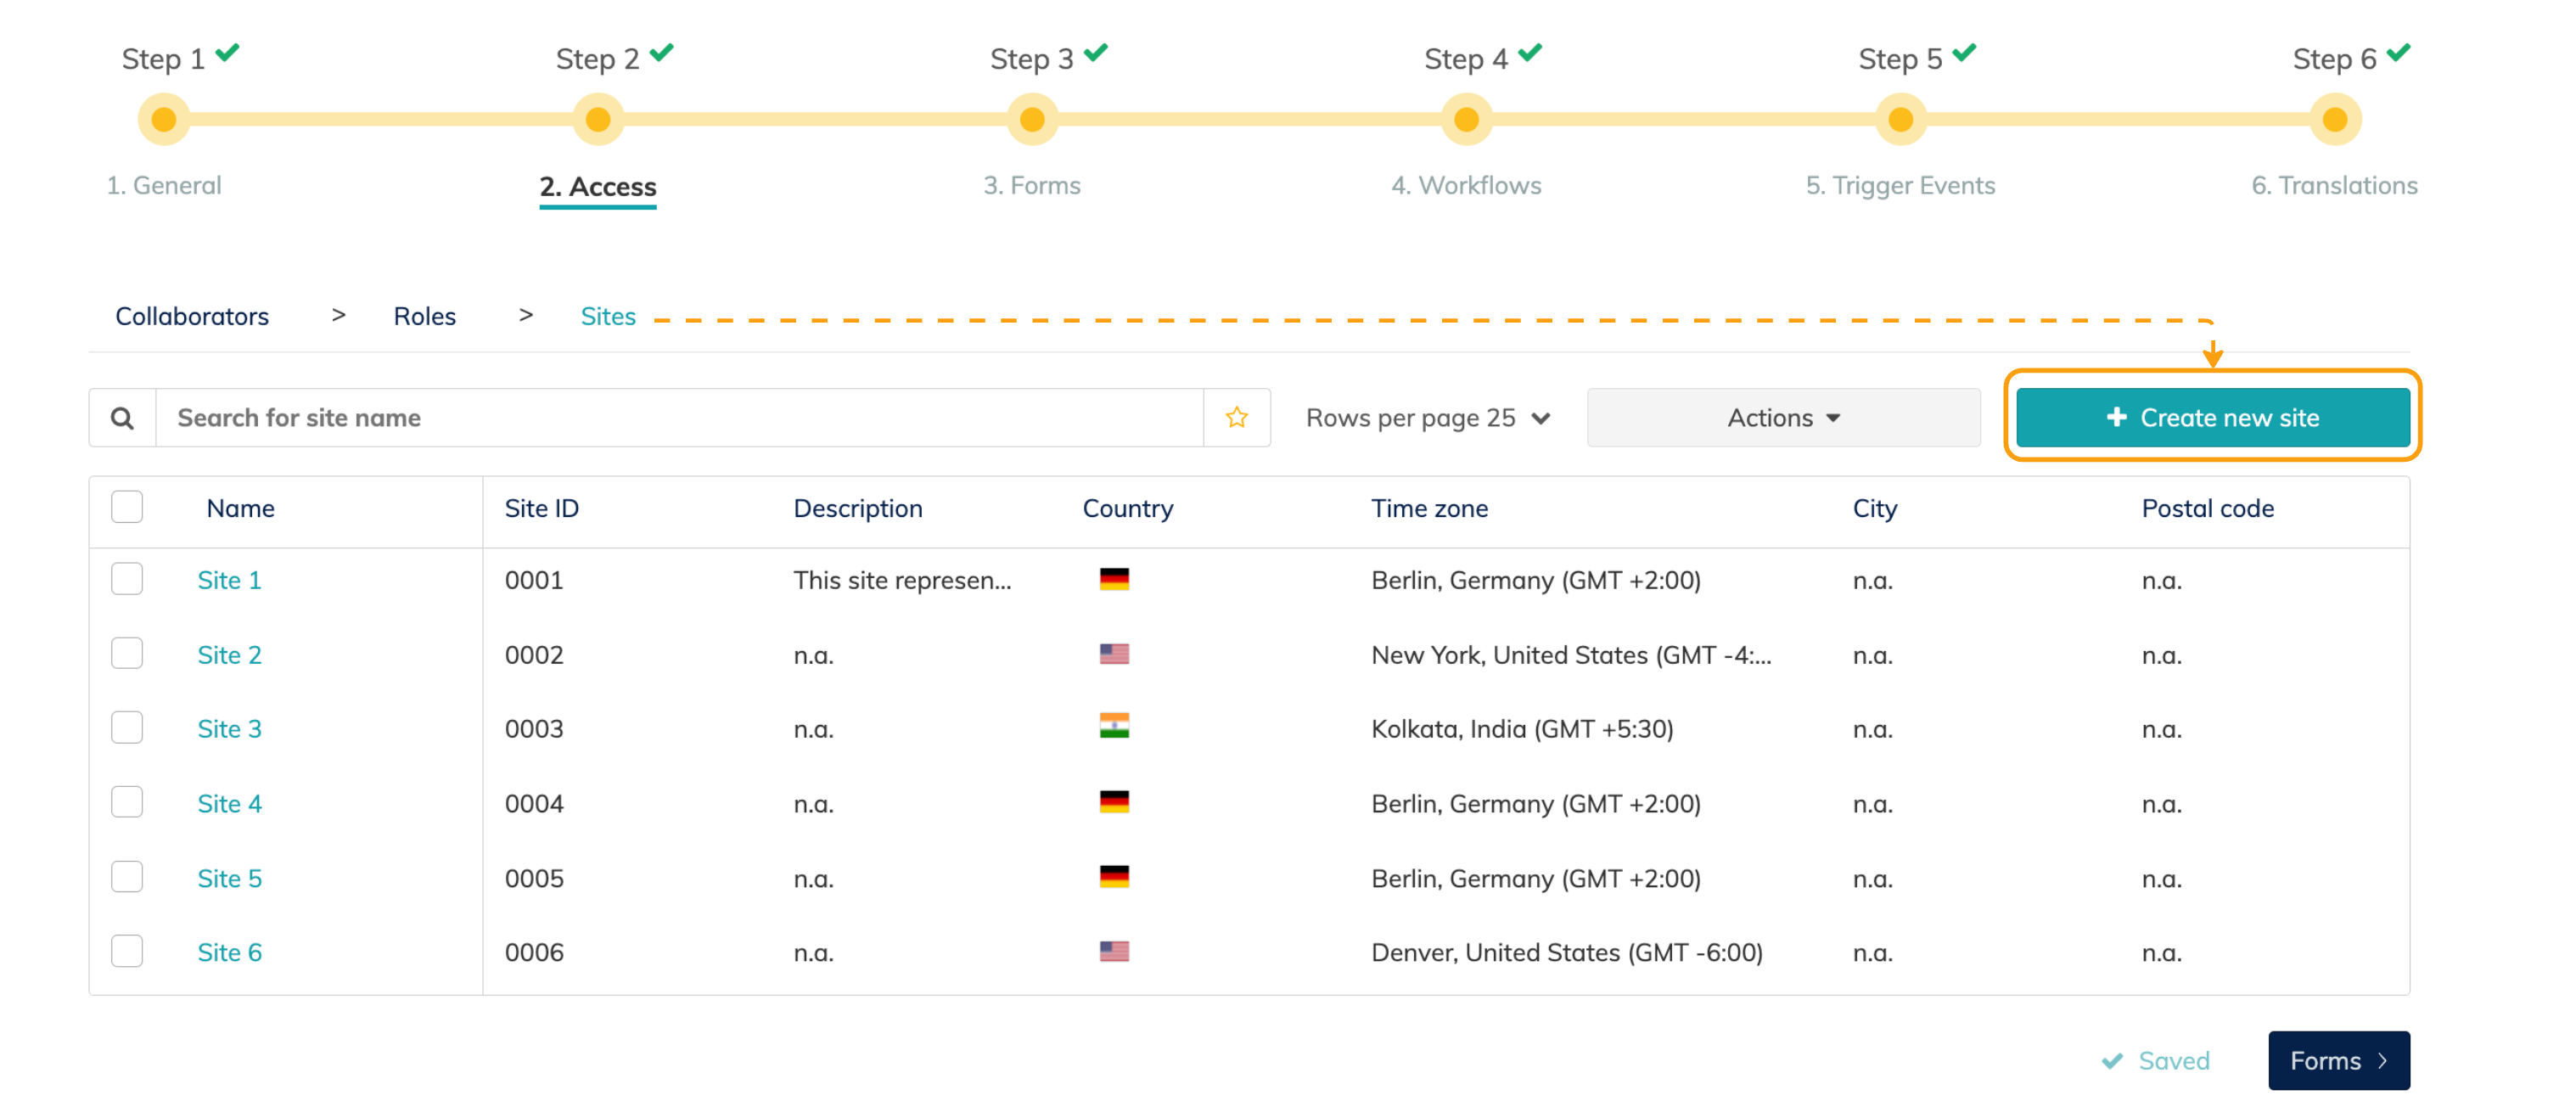Image resolution: width=2576 pixels, height=1118 pixels.
Task: Click the magnifier search icon
Action: click(122, 418)
